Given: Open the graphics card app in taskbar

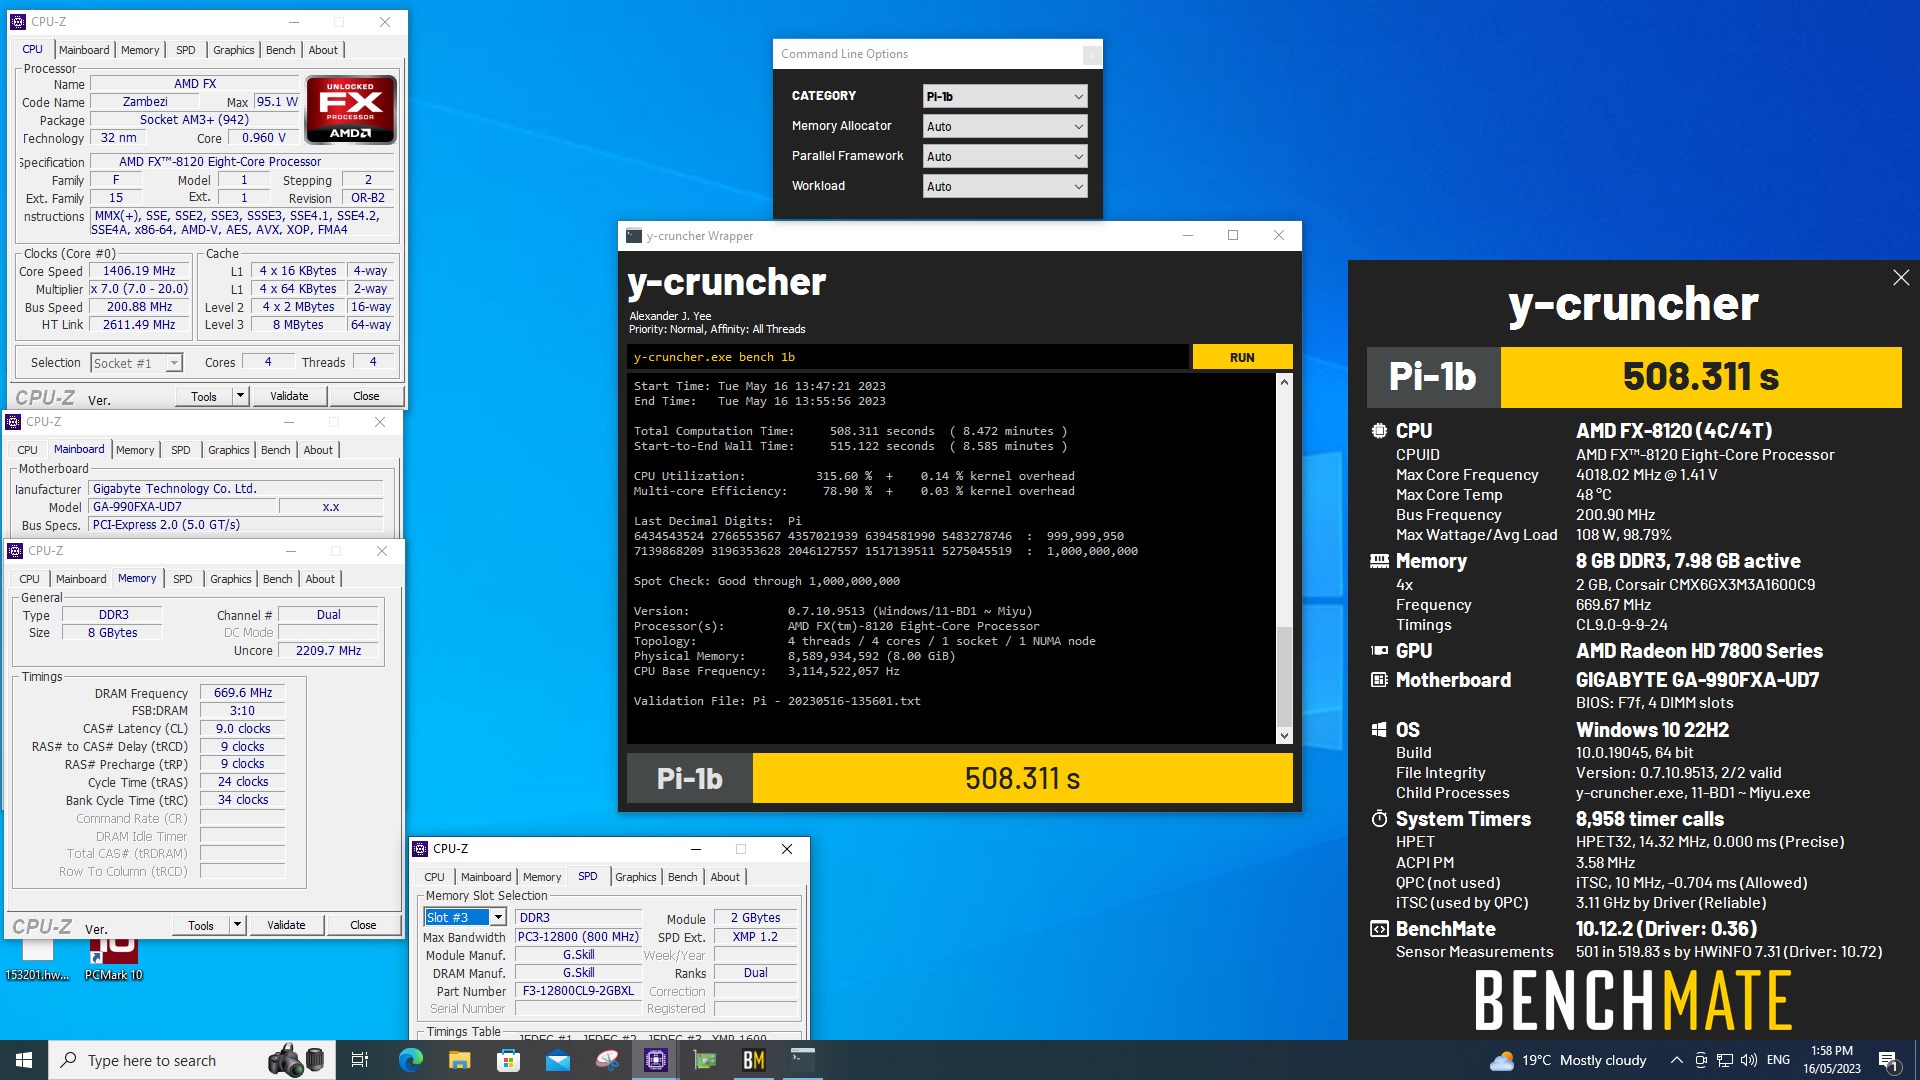Looking at the screenshot, I should 705,1060.
